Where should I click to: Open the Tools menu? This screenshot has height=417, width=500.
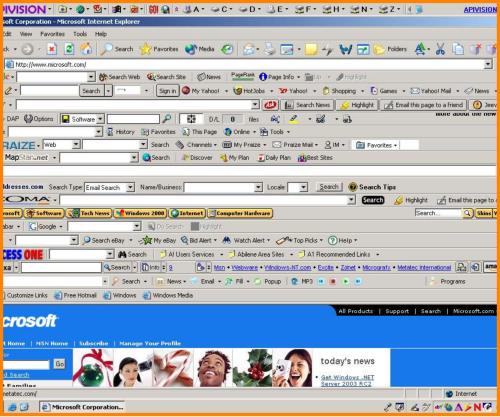click(x=80, y=34)
